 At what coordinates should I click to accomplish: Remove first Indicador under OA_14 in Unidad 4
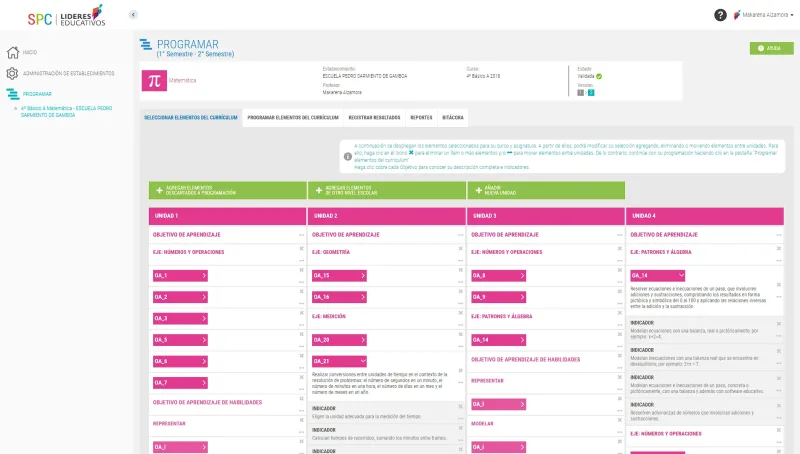pyautogui.click(x=779, y=324)
